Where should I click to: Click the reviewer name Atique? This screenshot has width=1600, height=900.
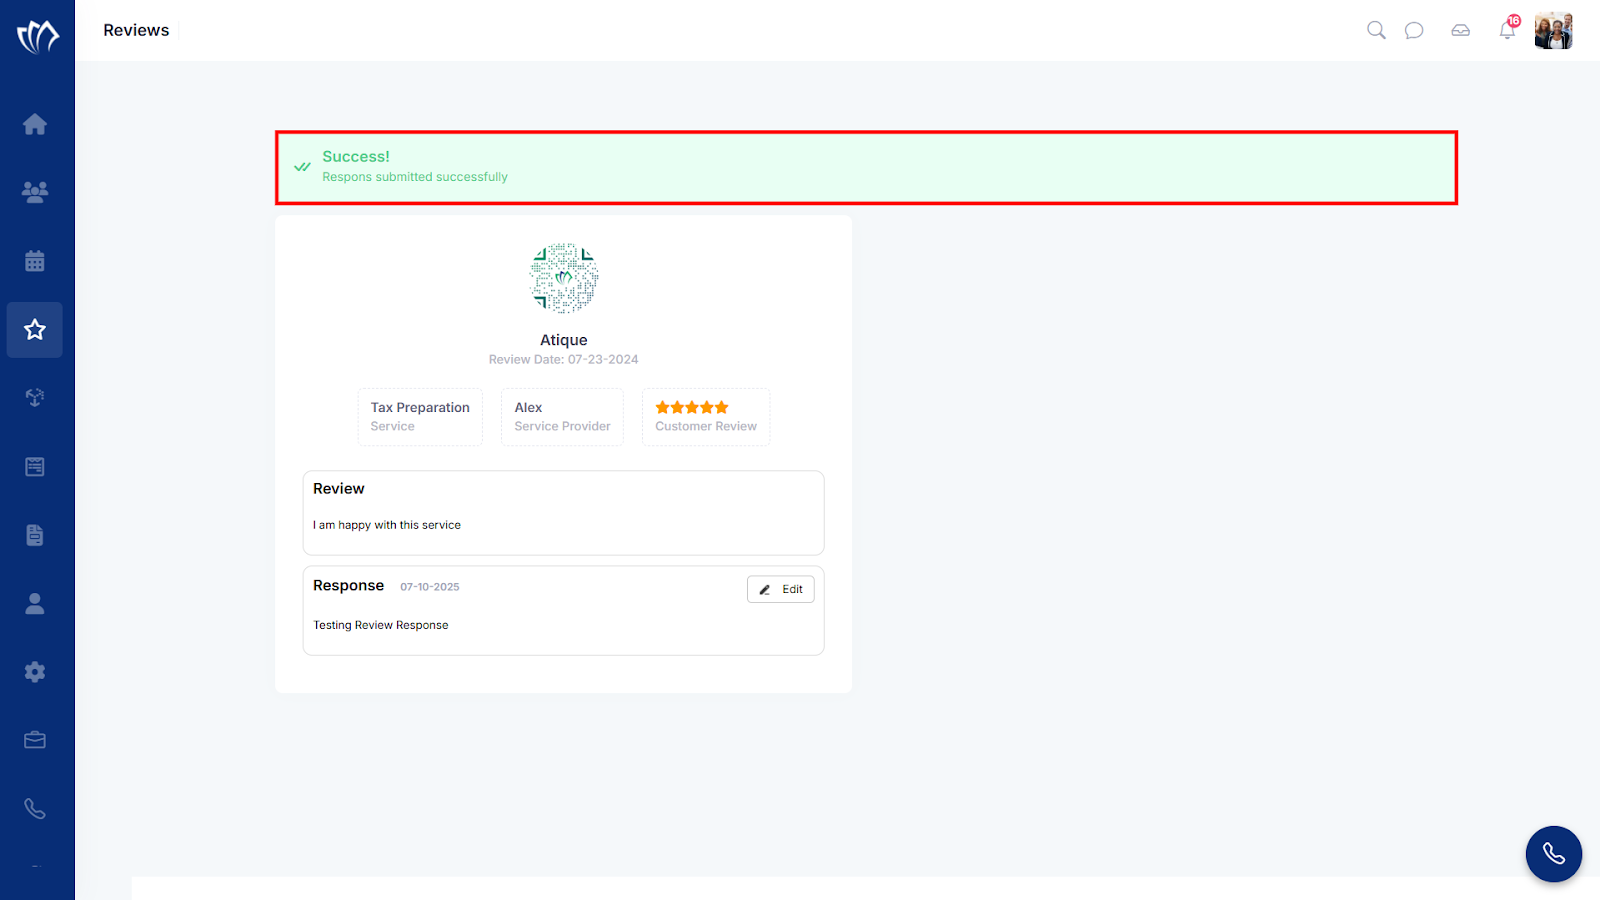[564, 340]
